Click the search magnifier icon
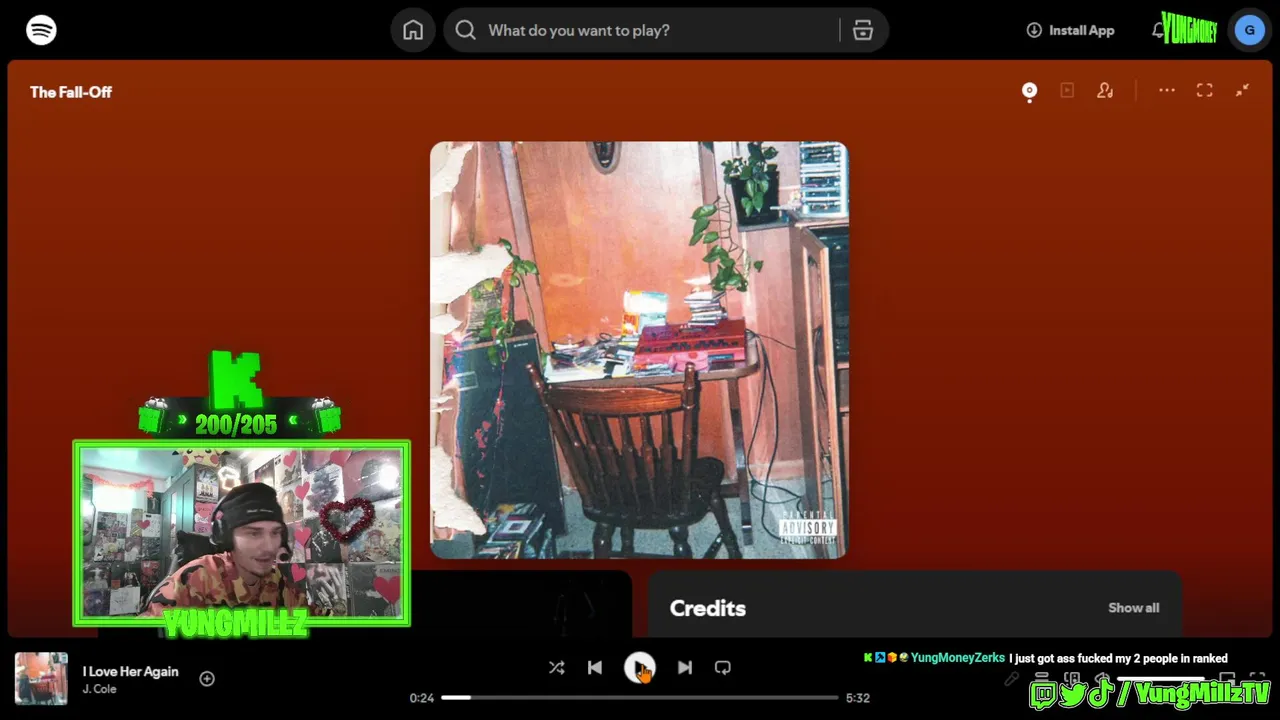 (465, 30)
